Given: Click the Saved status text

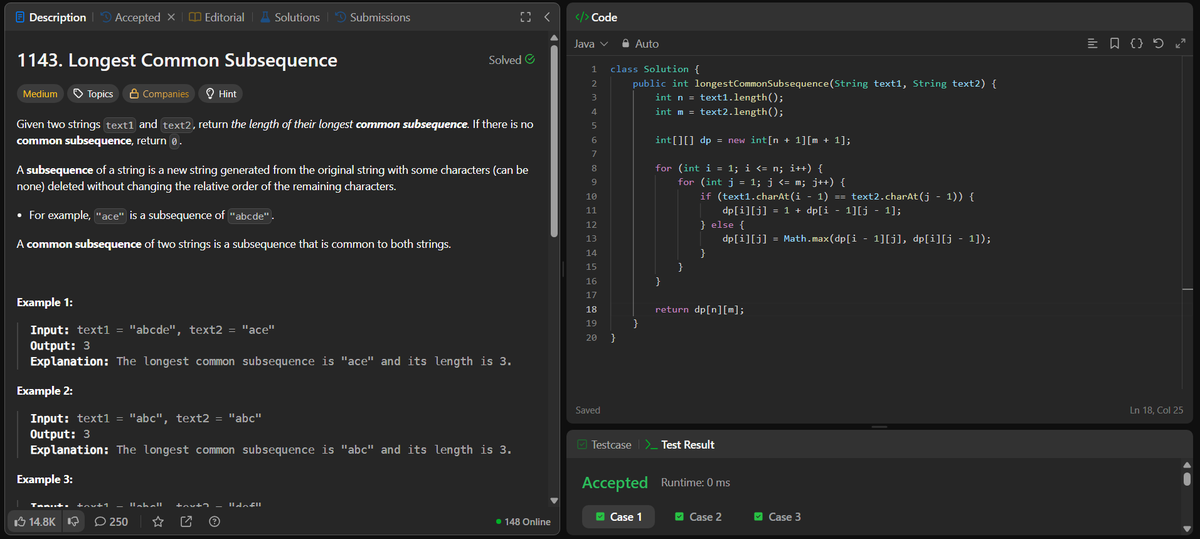Looking at the screenshot, I should coord(588,410).
